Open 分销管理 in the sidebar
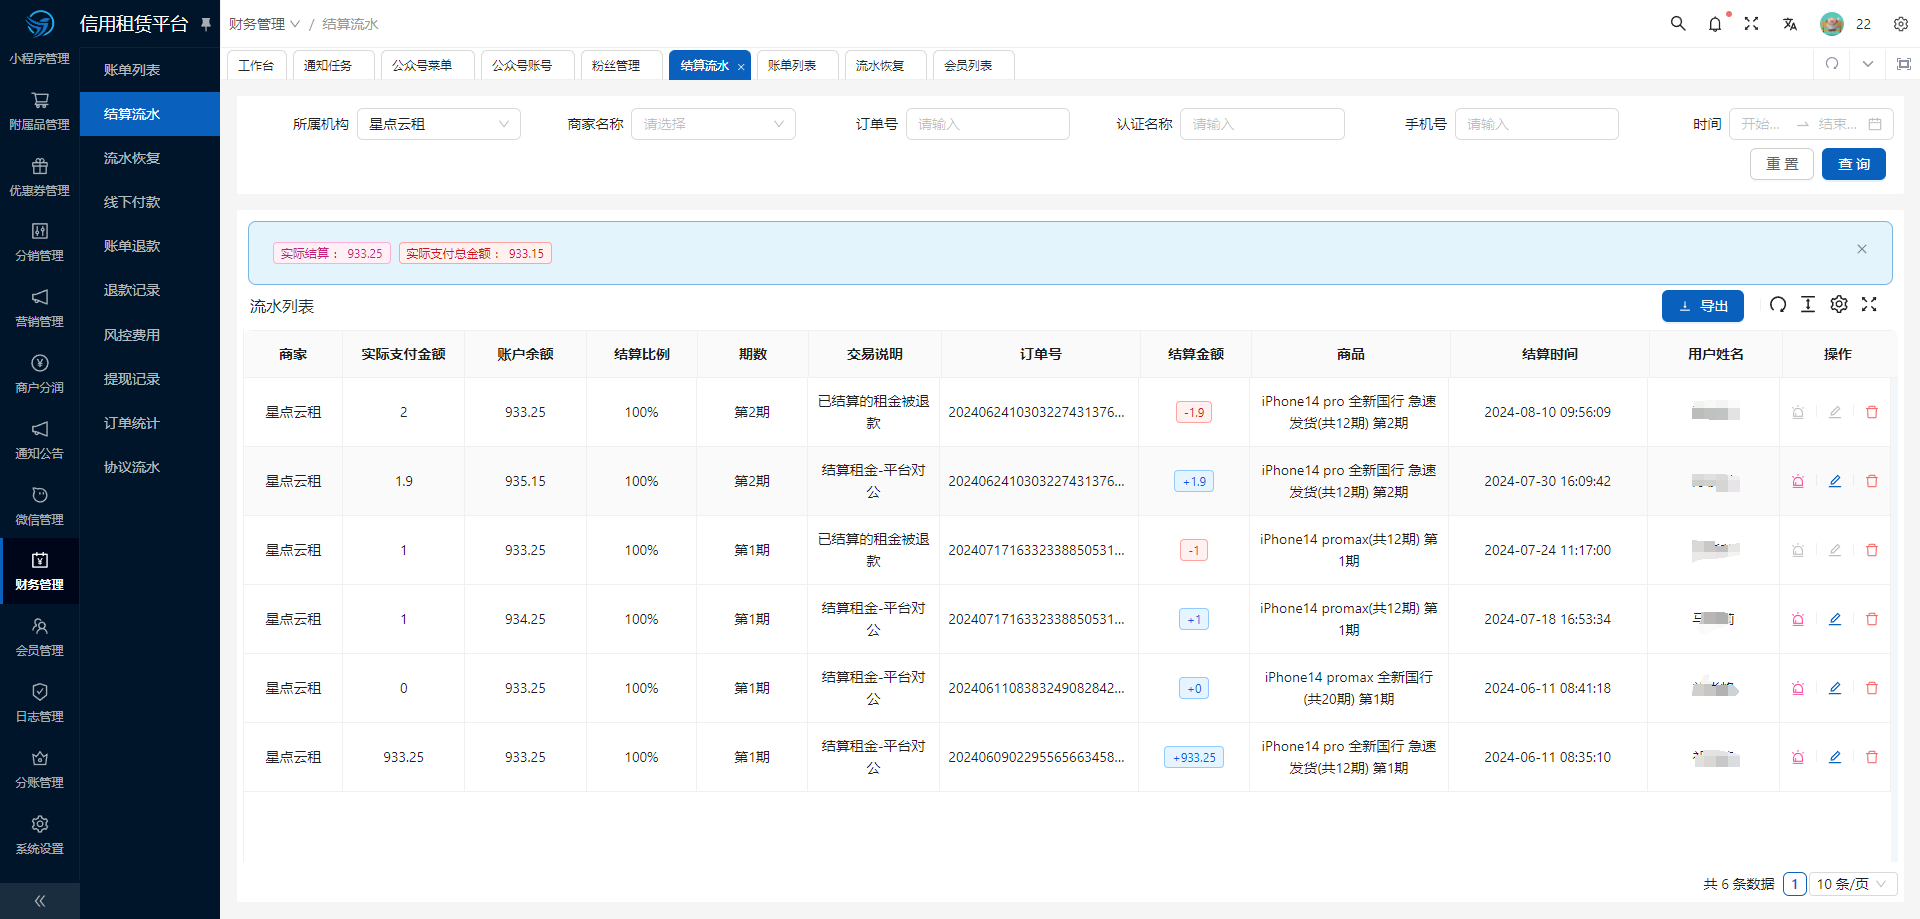 [x=40, y=243]
